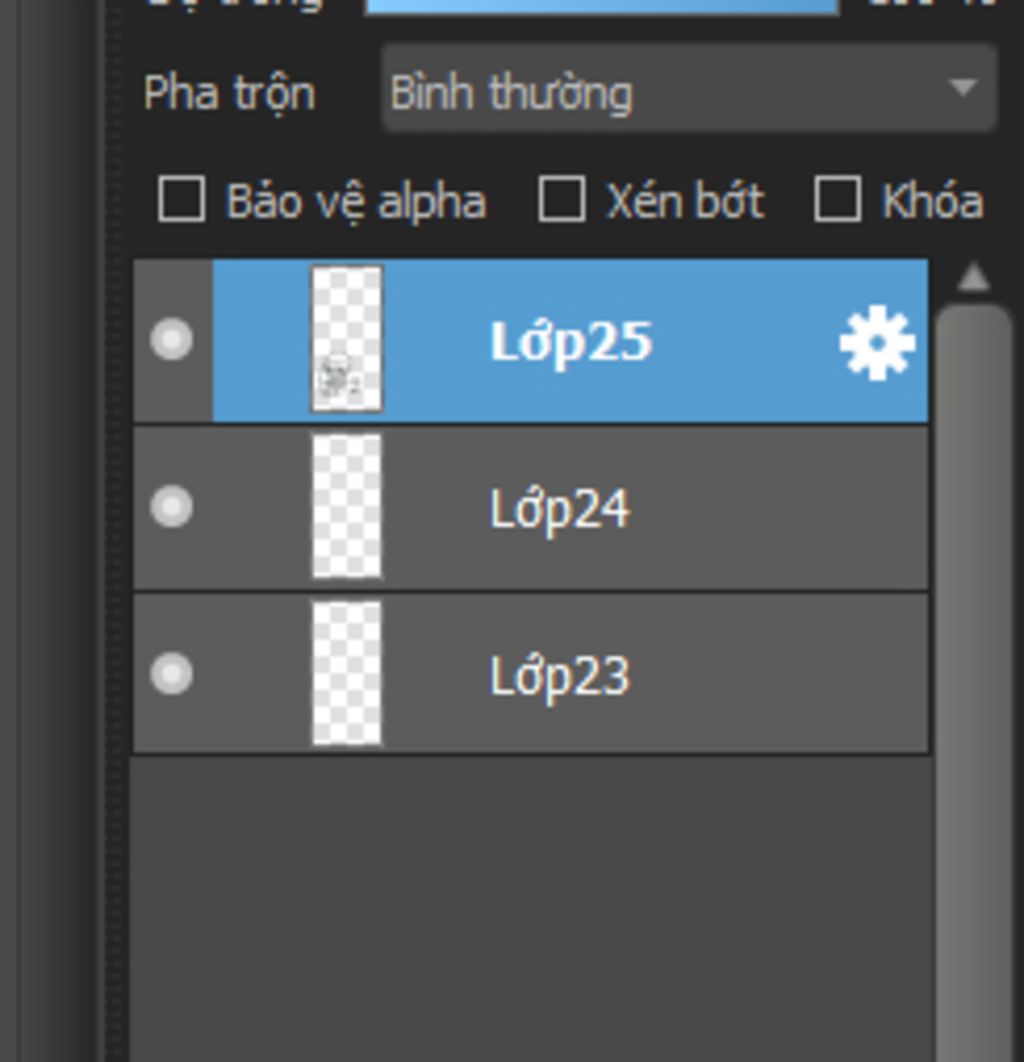Select the Lớp25 layer name

coord(571,341)
